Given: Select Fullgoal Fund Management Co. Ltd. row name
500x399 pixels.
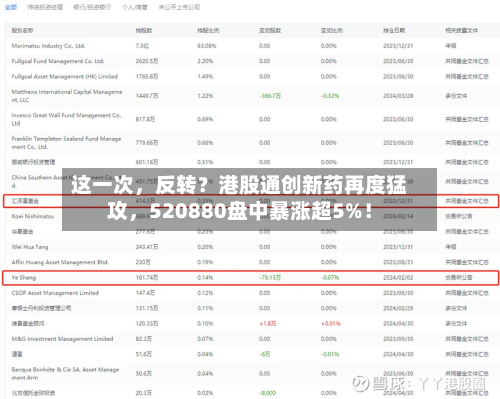Looking at the screenshot, I should pos(58,61).
